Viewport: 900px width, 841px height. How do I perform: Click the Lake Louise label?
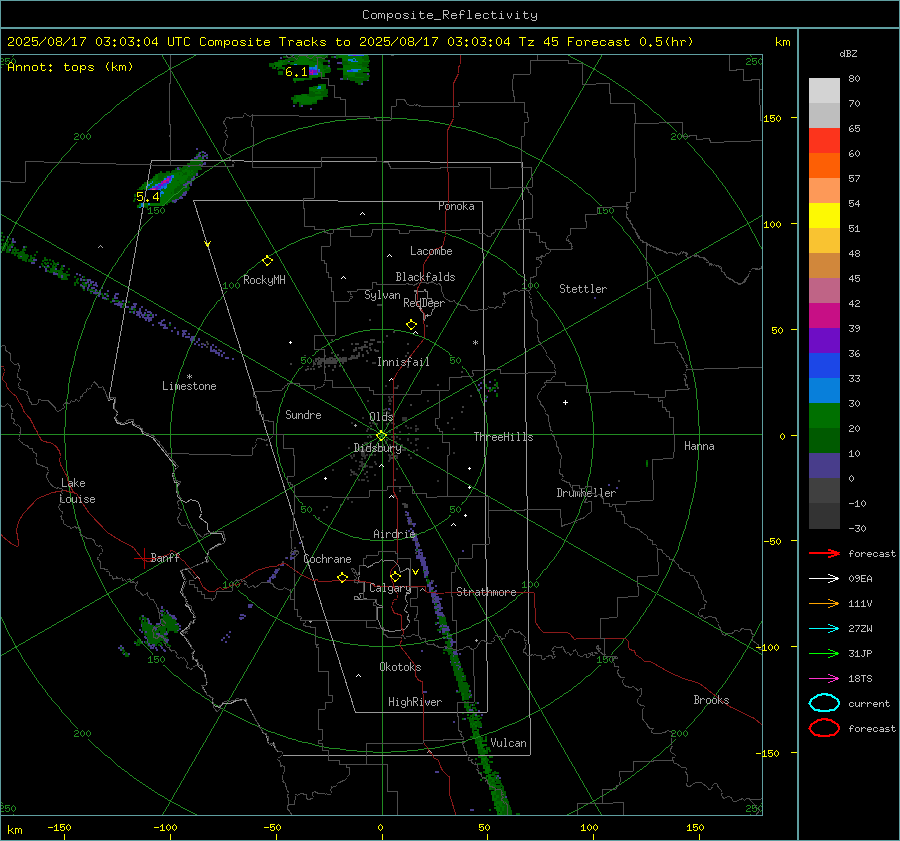(77, 491)
